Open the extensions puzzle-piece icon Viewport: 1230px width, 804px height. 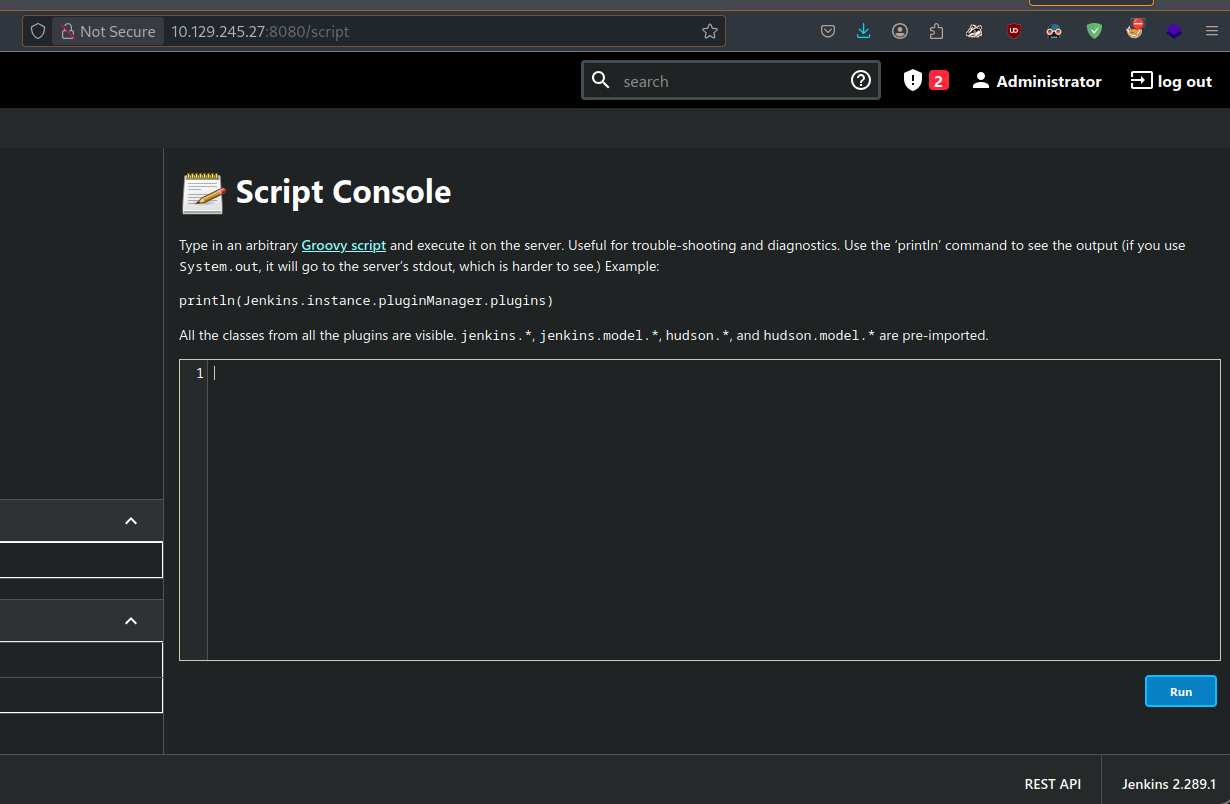click(x=936, y=31)
